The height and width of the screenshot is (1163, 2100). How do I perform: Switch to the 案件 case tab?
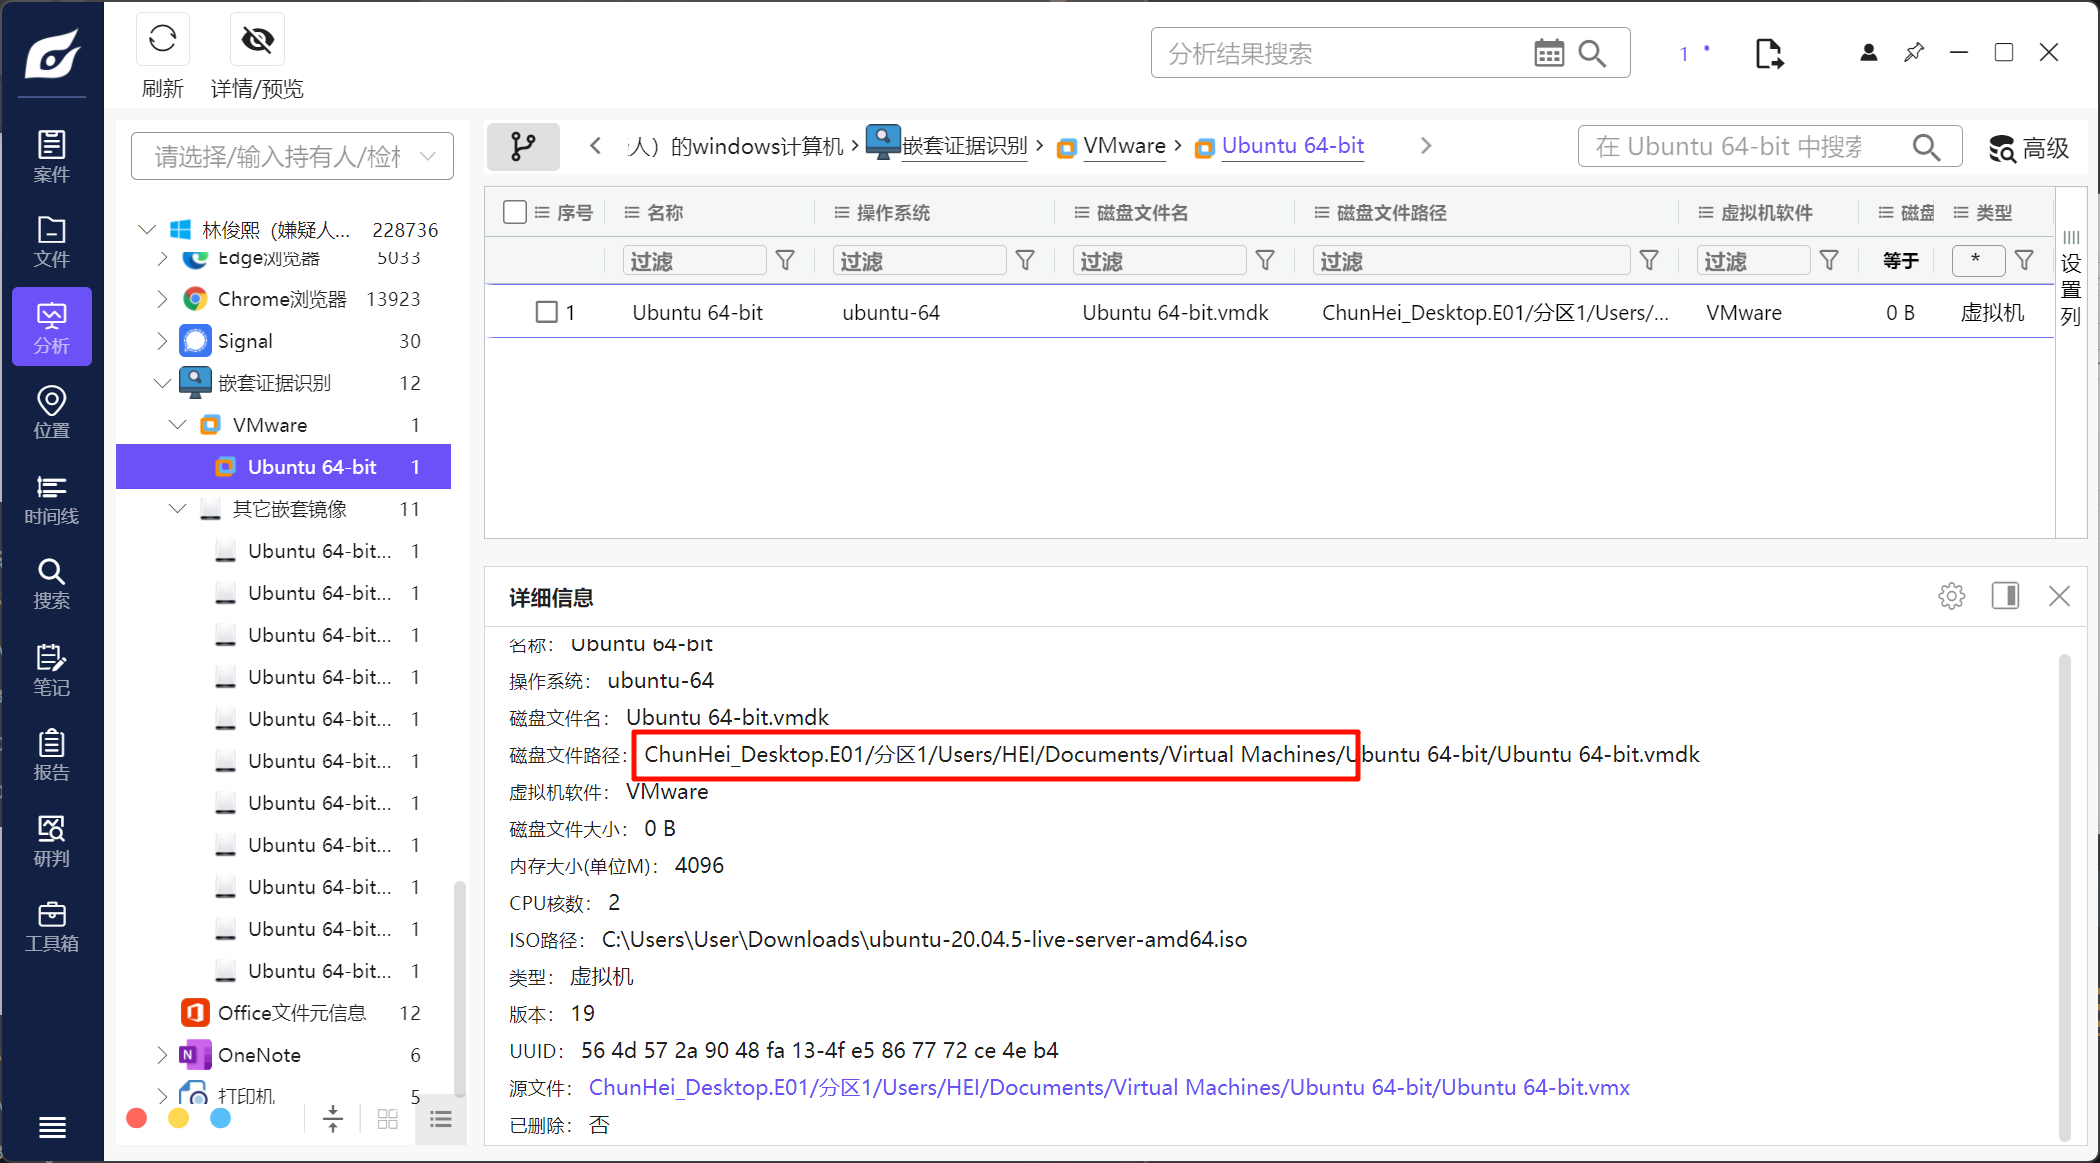tap(51, 156)
